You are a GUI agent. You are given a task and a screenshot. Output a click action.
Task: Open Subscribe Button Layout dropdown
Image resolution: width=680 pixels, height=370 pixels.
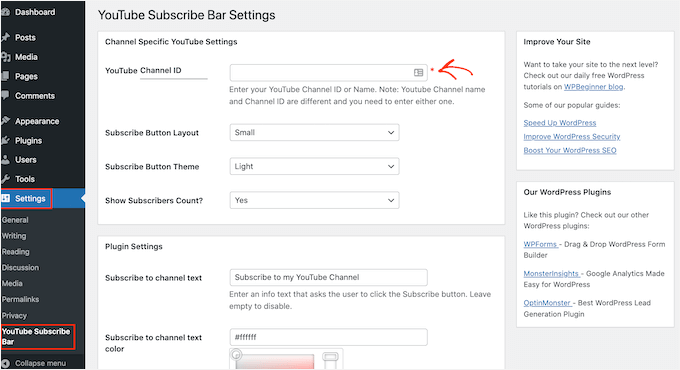(x=314, y=132)
